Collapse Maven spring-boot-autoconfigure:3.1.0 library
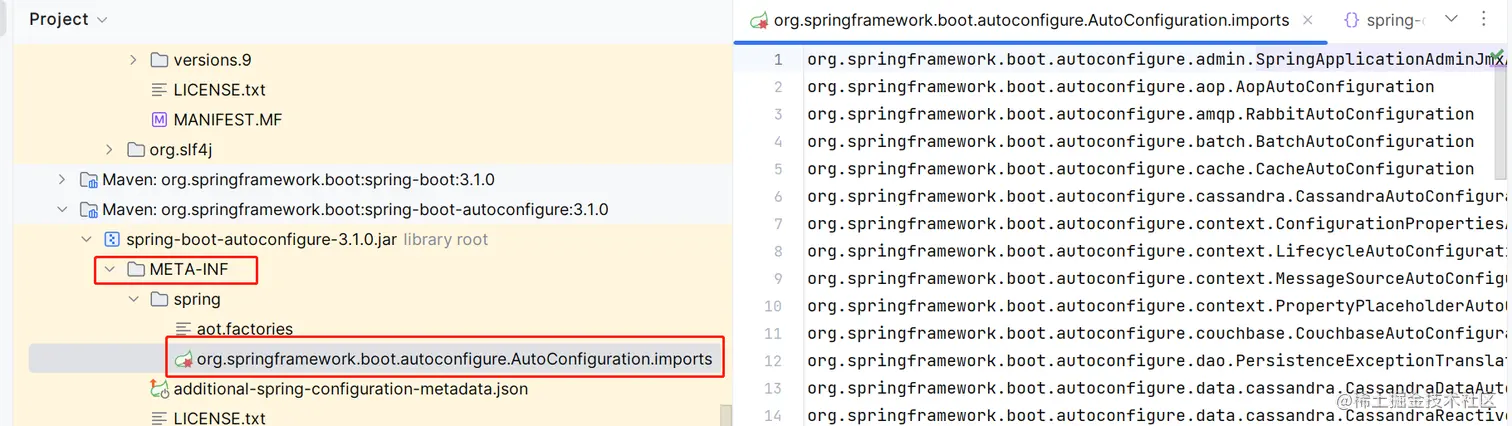The height and width of the screenshot is (426, 1512). point(62,210)
